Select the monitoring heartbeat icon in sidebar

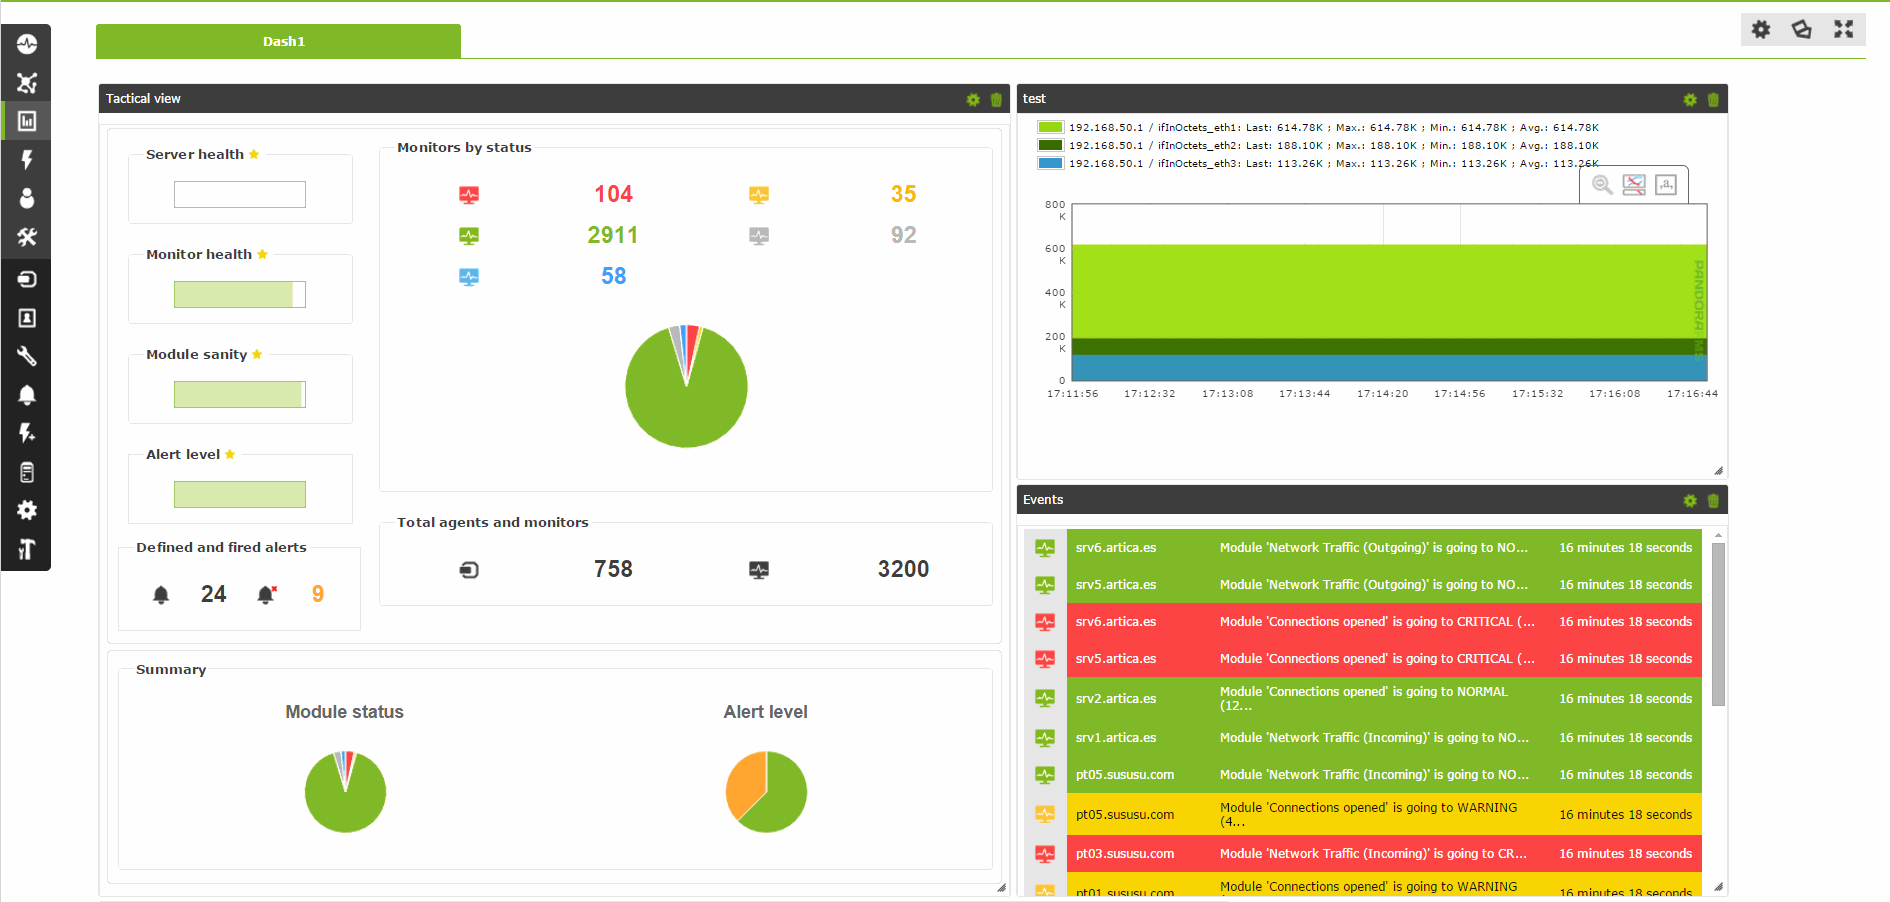[27, 44]
